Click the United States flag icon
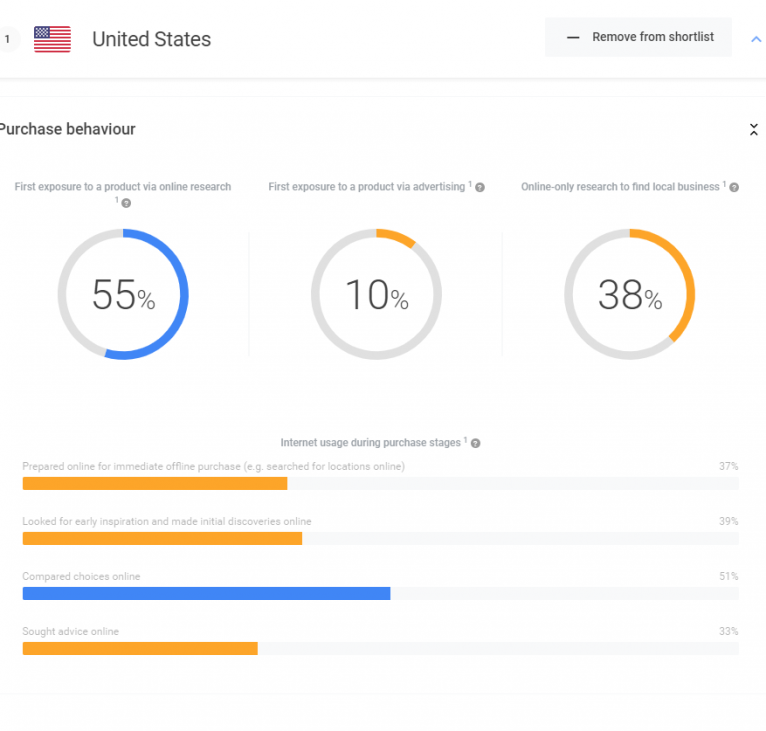Image resolution: width=766 pixels, height=731 pixels. pos(52,39)
